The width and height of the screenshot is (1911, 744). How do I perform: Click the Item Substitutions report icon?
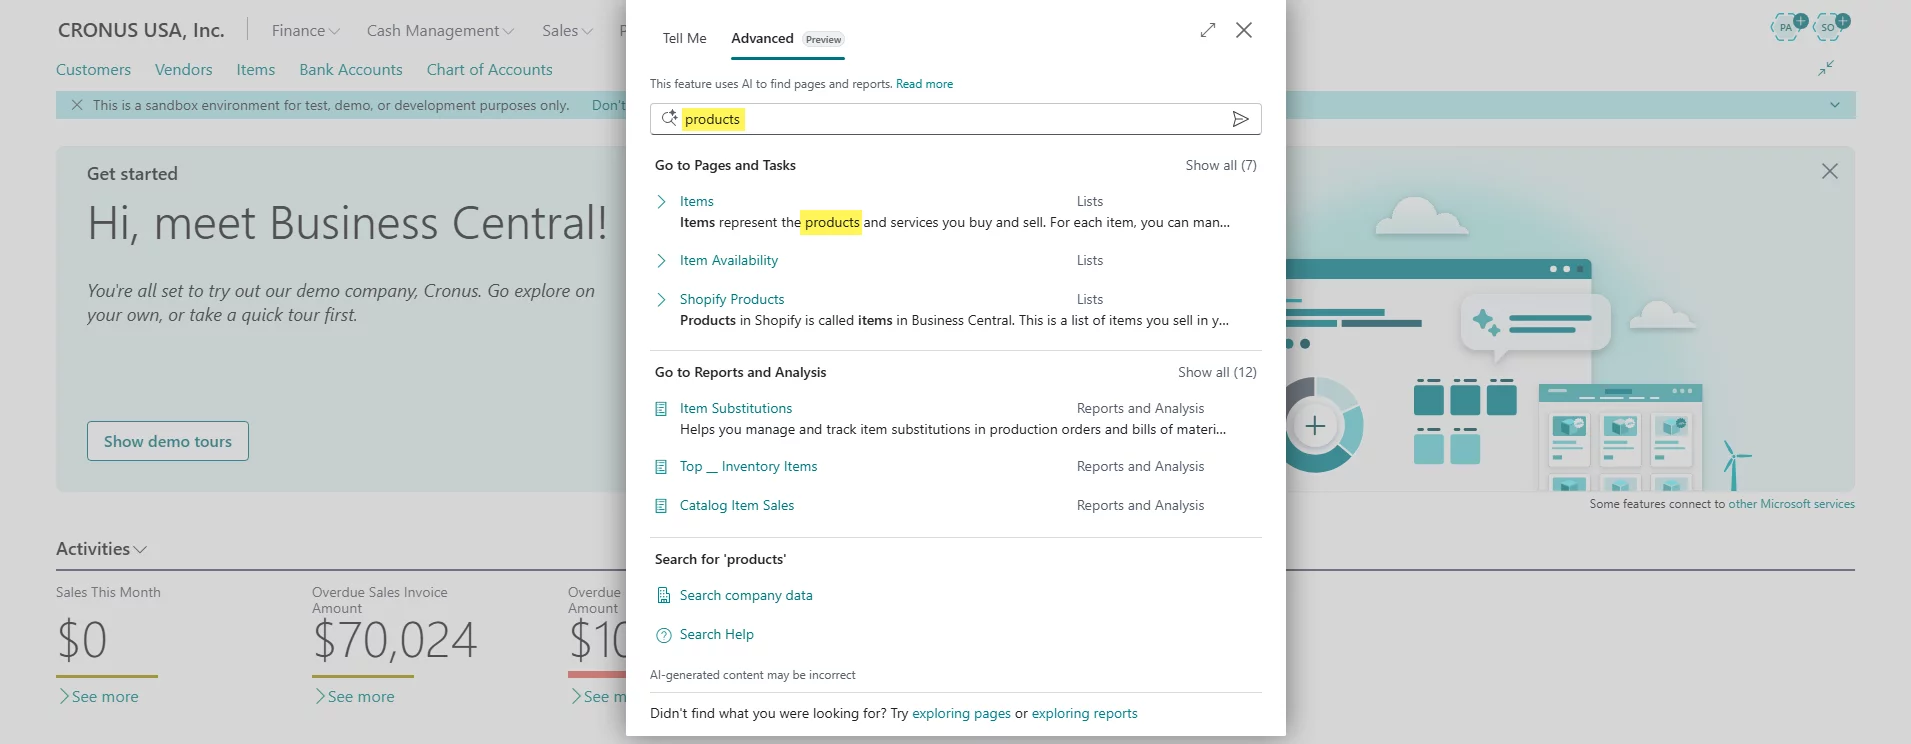click(x=661, y=409)
